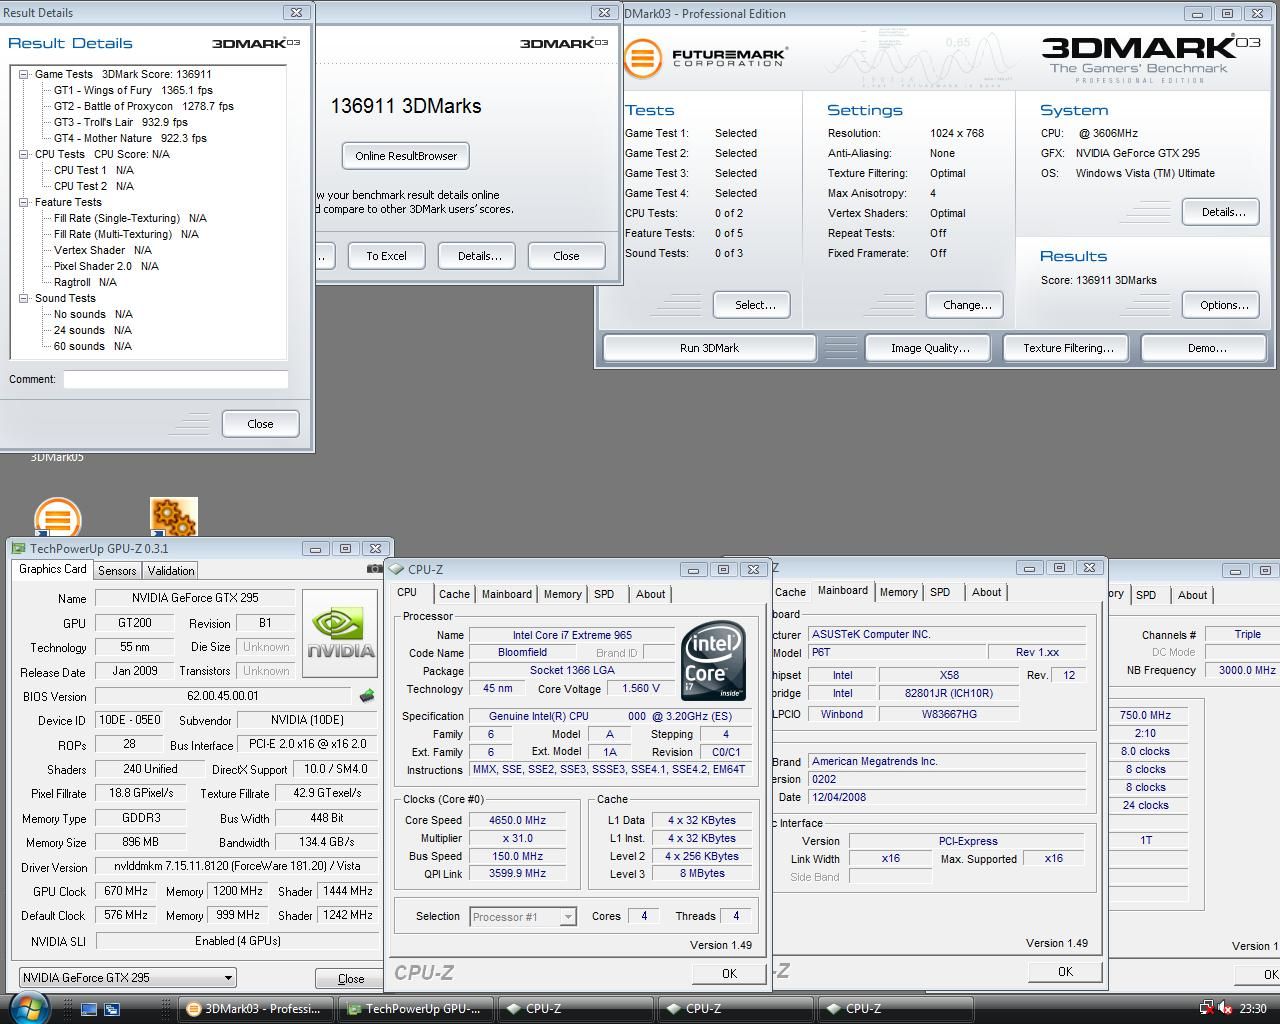1280x1024 pixels.
Task: Open the gear desktop icon
Action: click(x=173, y=517)
